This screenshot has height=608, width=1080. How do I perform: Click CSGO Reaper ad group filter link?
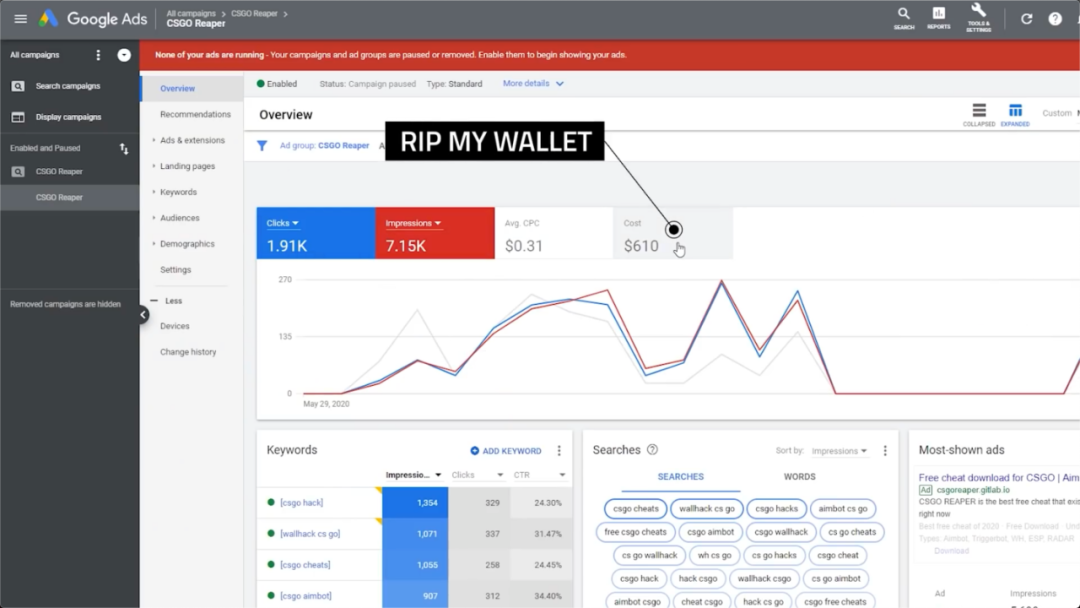point(343,146)
